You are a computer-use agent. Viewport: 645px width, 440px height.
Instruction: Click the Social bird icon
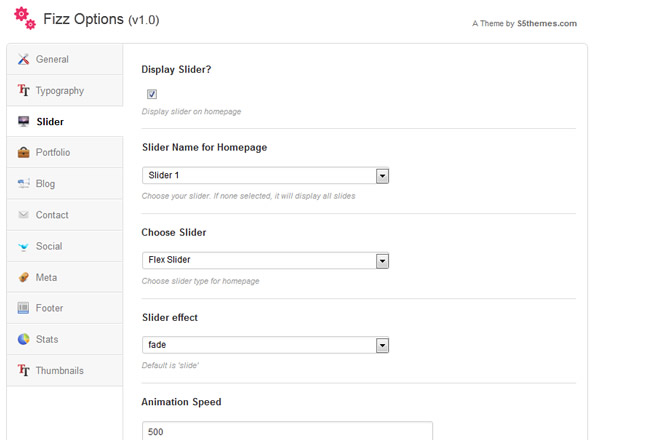point(23,246)
